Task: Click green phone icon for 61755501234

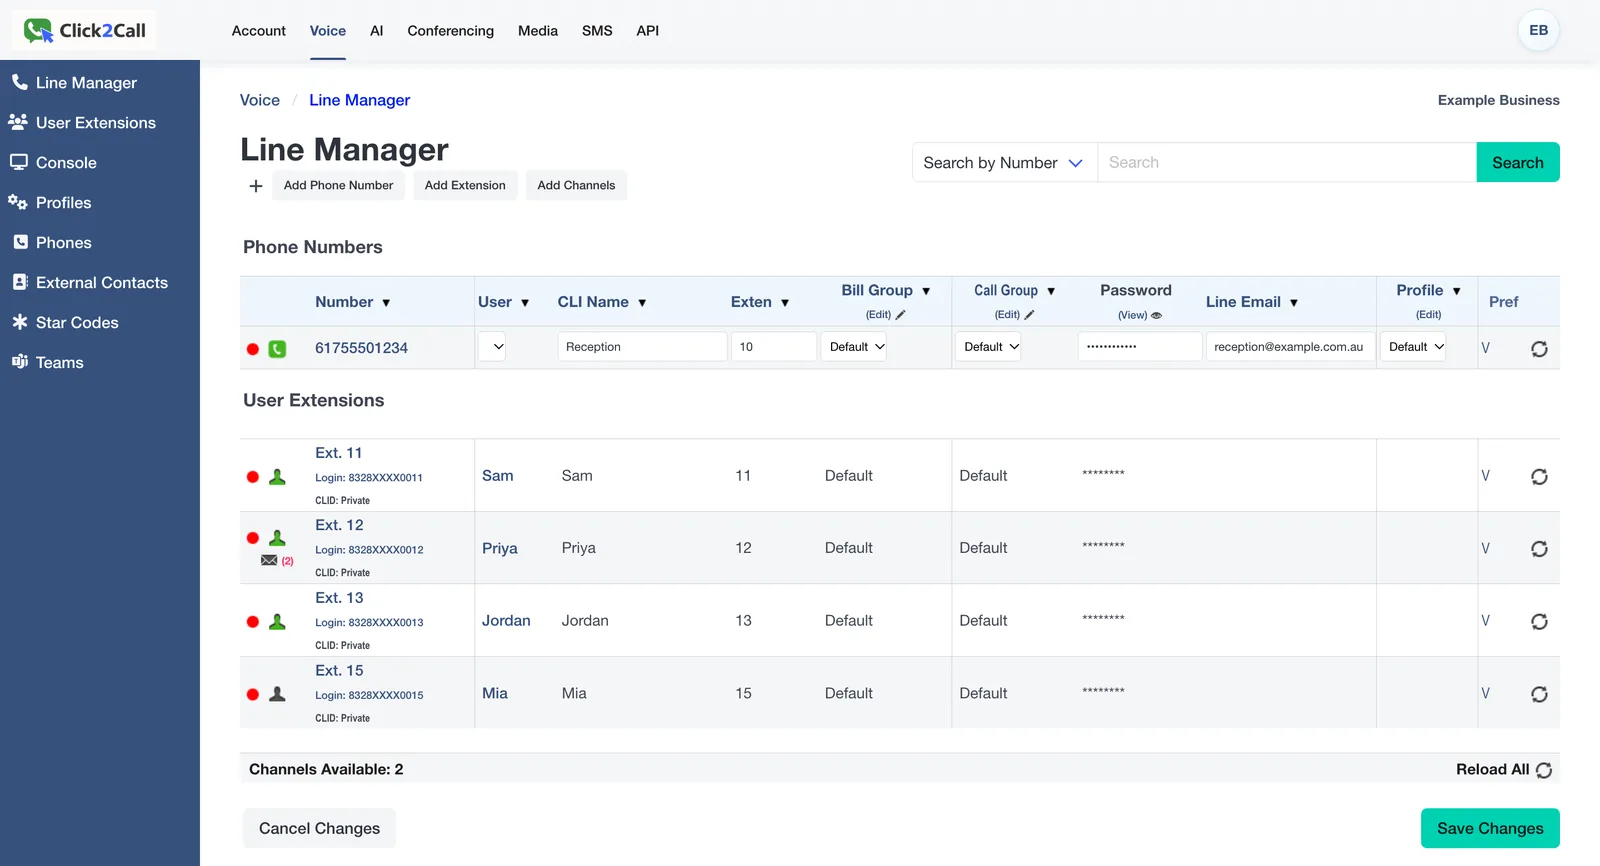Action: point(277,349)
